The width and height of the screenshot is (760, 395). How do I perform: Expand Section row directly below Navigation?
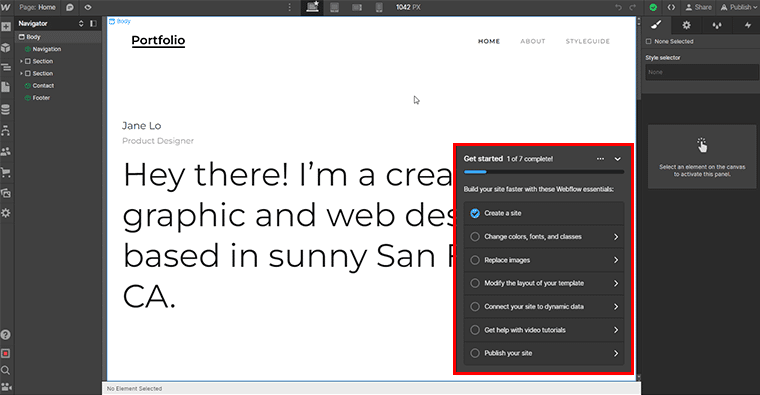pyautogui.click(x=21, y=62)
